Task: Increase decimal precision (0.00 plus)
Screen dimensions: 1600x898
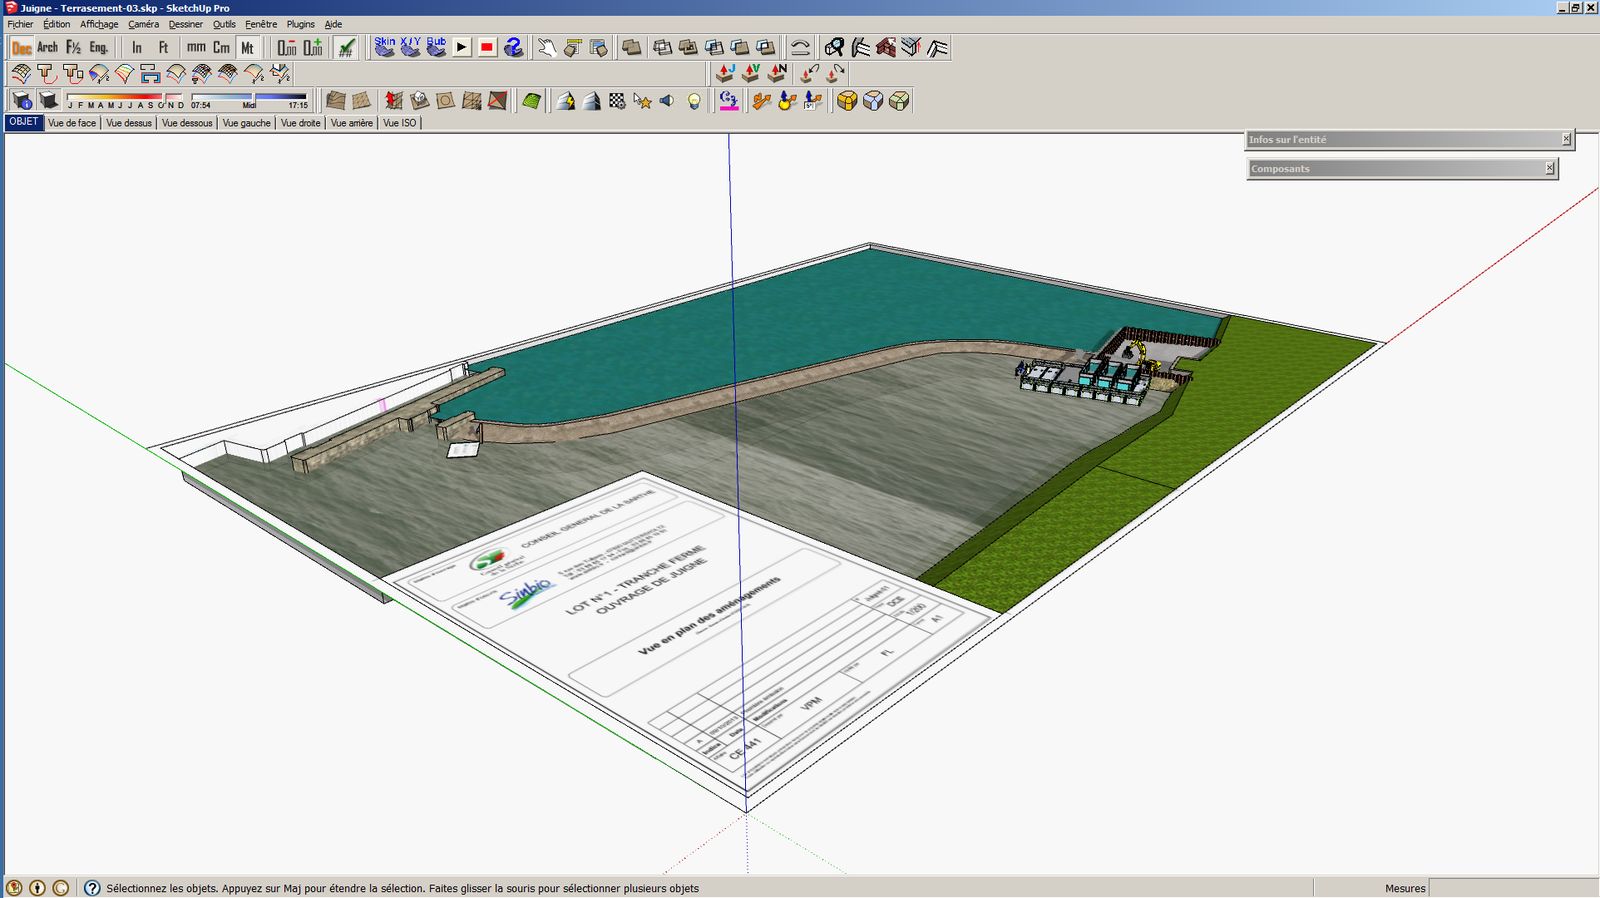Action: (313, 48)
